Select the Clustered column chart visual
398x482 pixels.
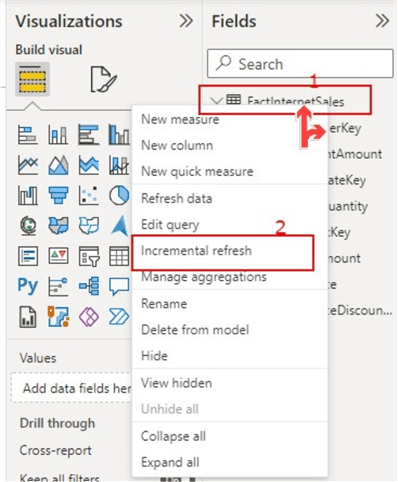[x=119, y=135]
